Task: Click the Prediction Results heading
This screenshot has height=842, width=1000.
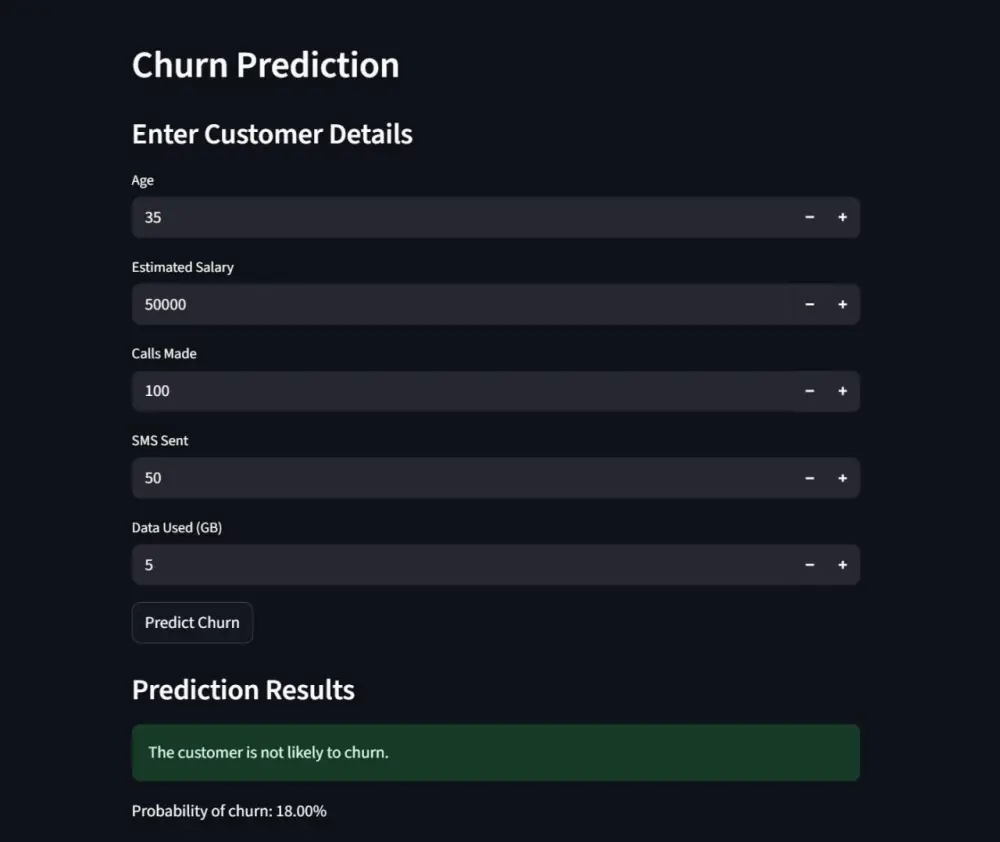Action: 243,689
